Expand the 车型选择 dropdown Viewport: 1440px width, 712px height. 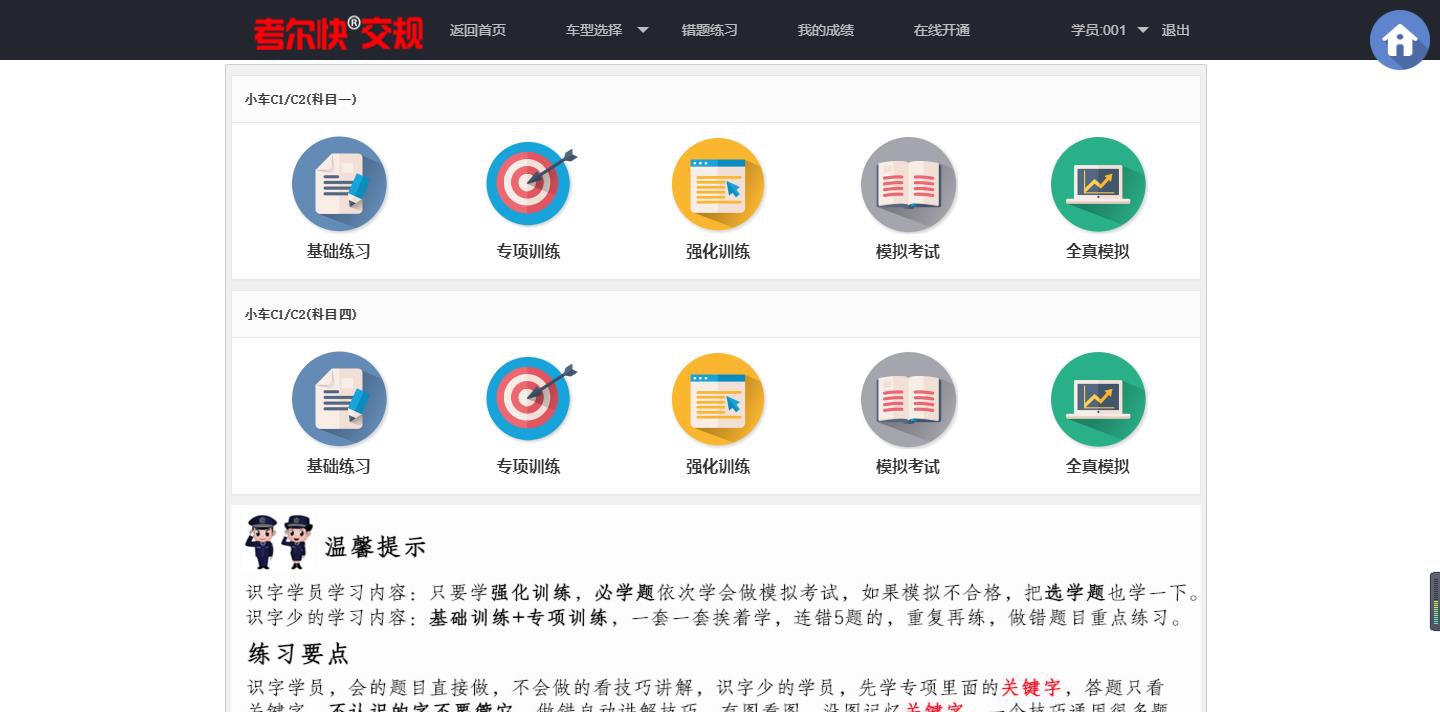(x=594, y=30)
